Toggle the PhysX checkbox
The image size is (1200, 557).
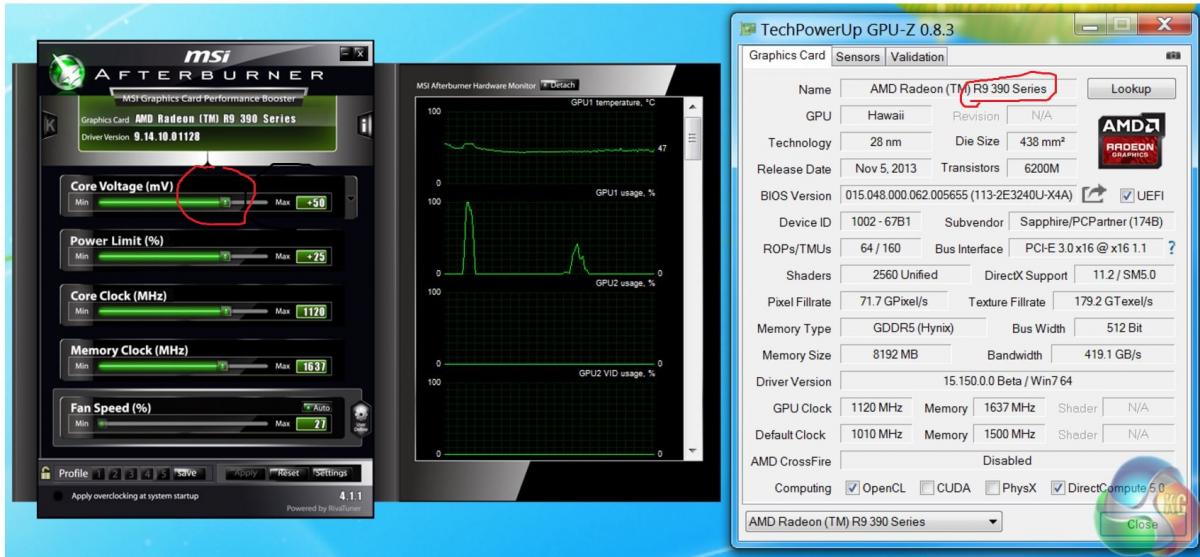click(991, 488)
